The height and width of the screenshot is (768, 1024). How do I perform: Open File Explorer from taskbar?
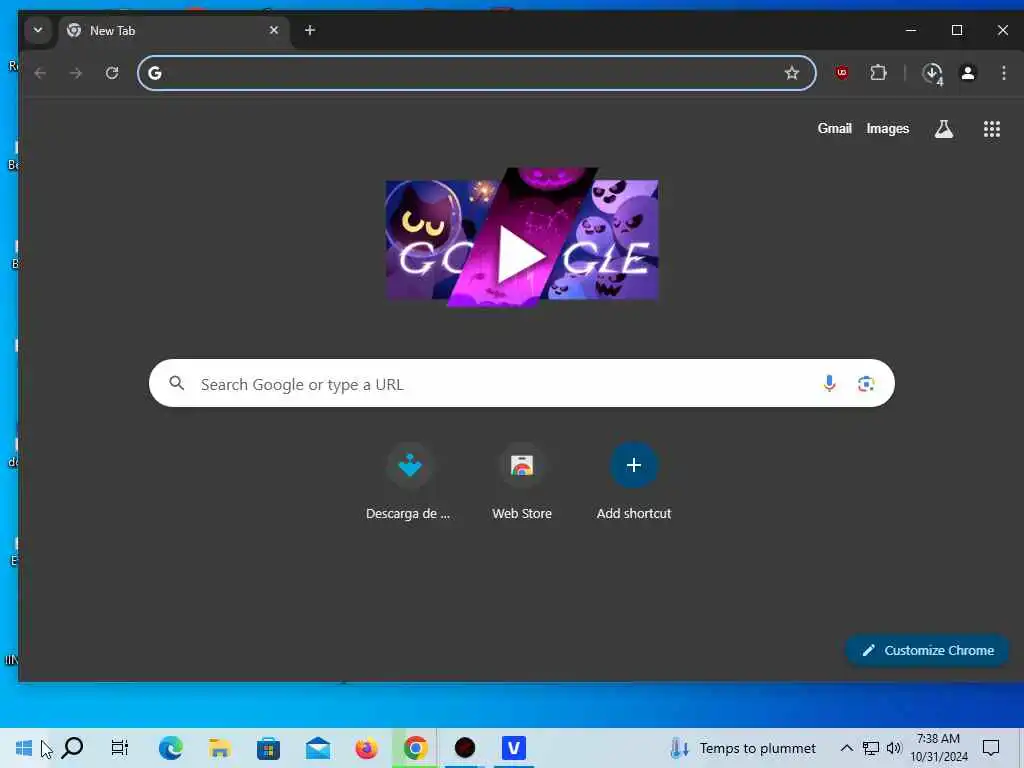click(219, 748)
